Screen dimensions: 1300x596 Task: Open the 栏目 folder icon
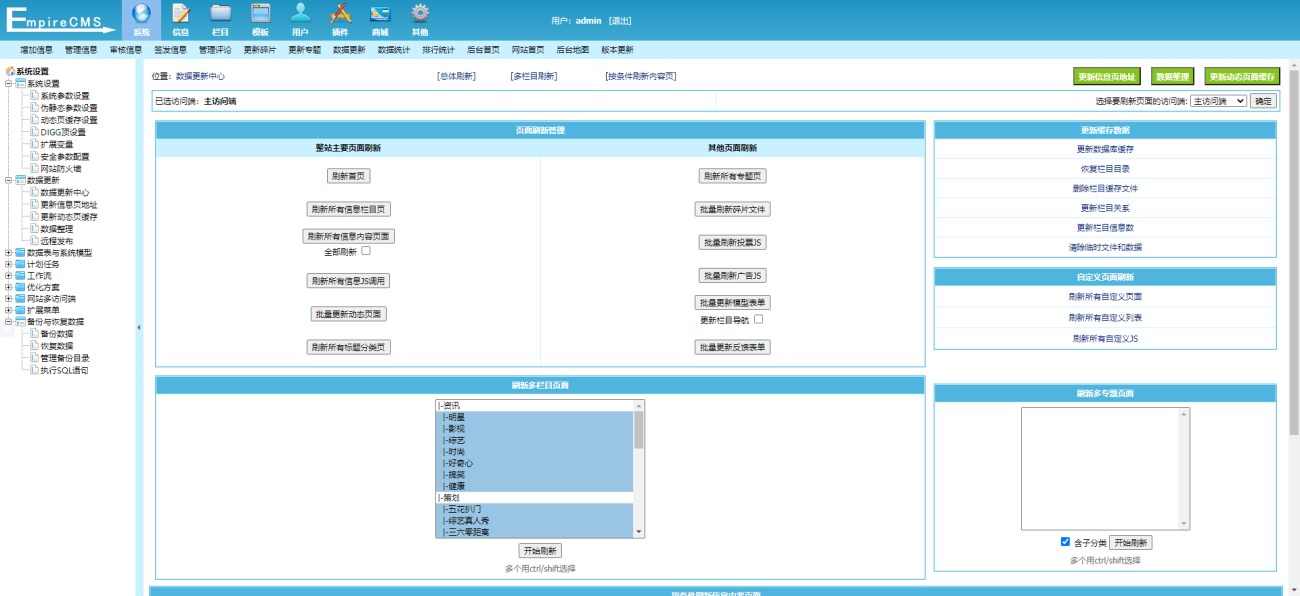(x=221, y=14)
